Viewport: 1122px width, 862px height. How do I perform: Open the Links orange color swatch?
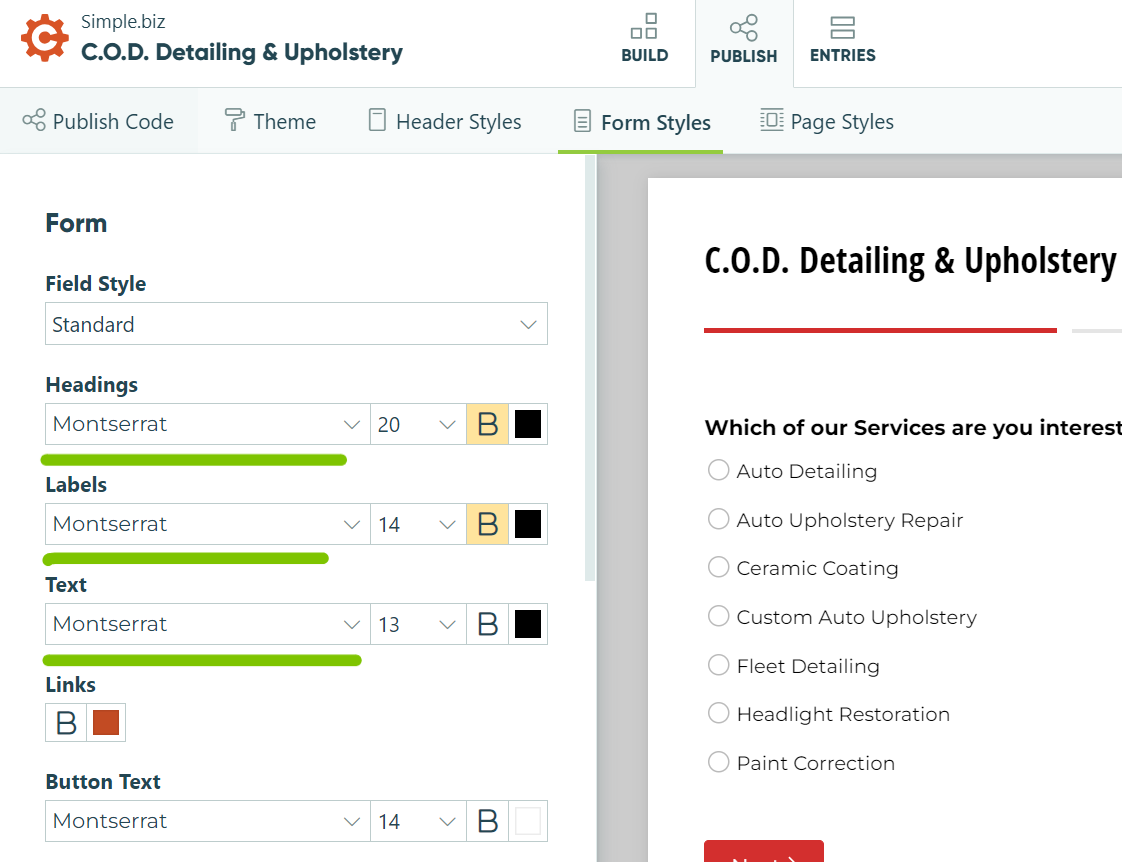point(106,723)
